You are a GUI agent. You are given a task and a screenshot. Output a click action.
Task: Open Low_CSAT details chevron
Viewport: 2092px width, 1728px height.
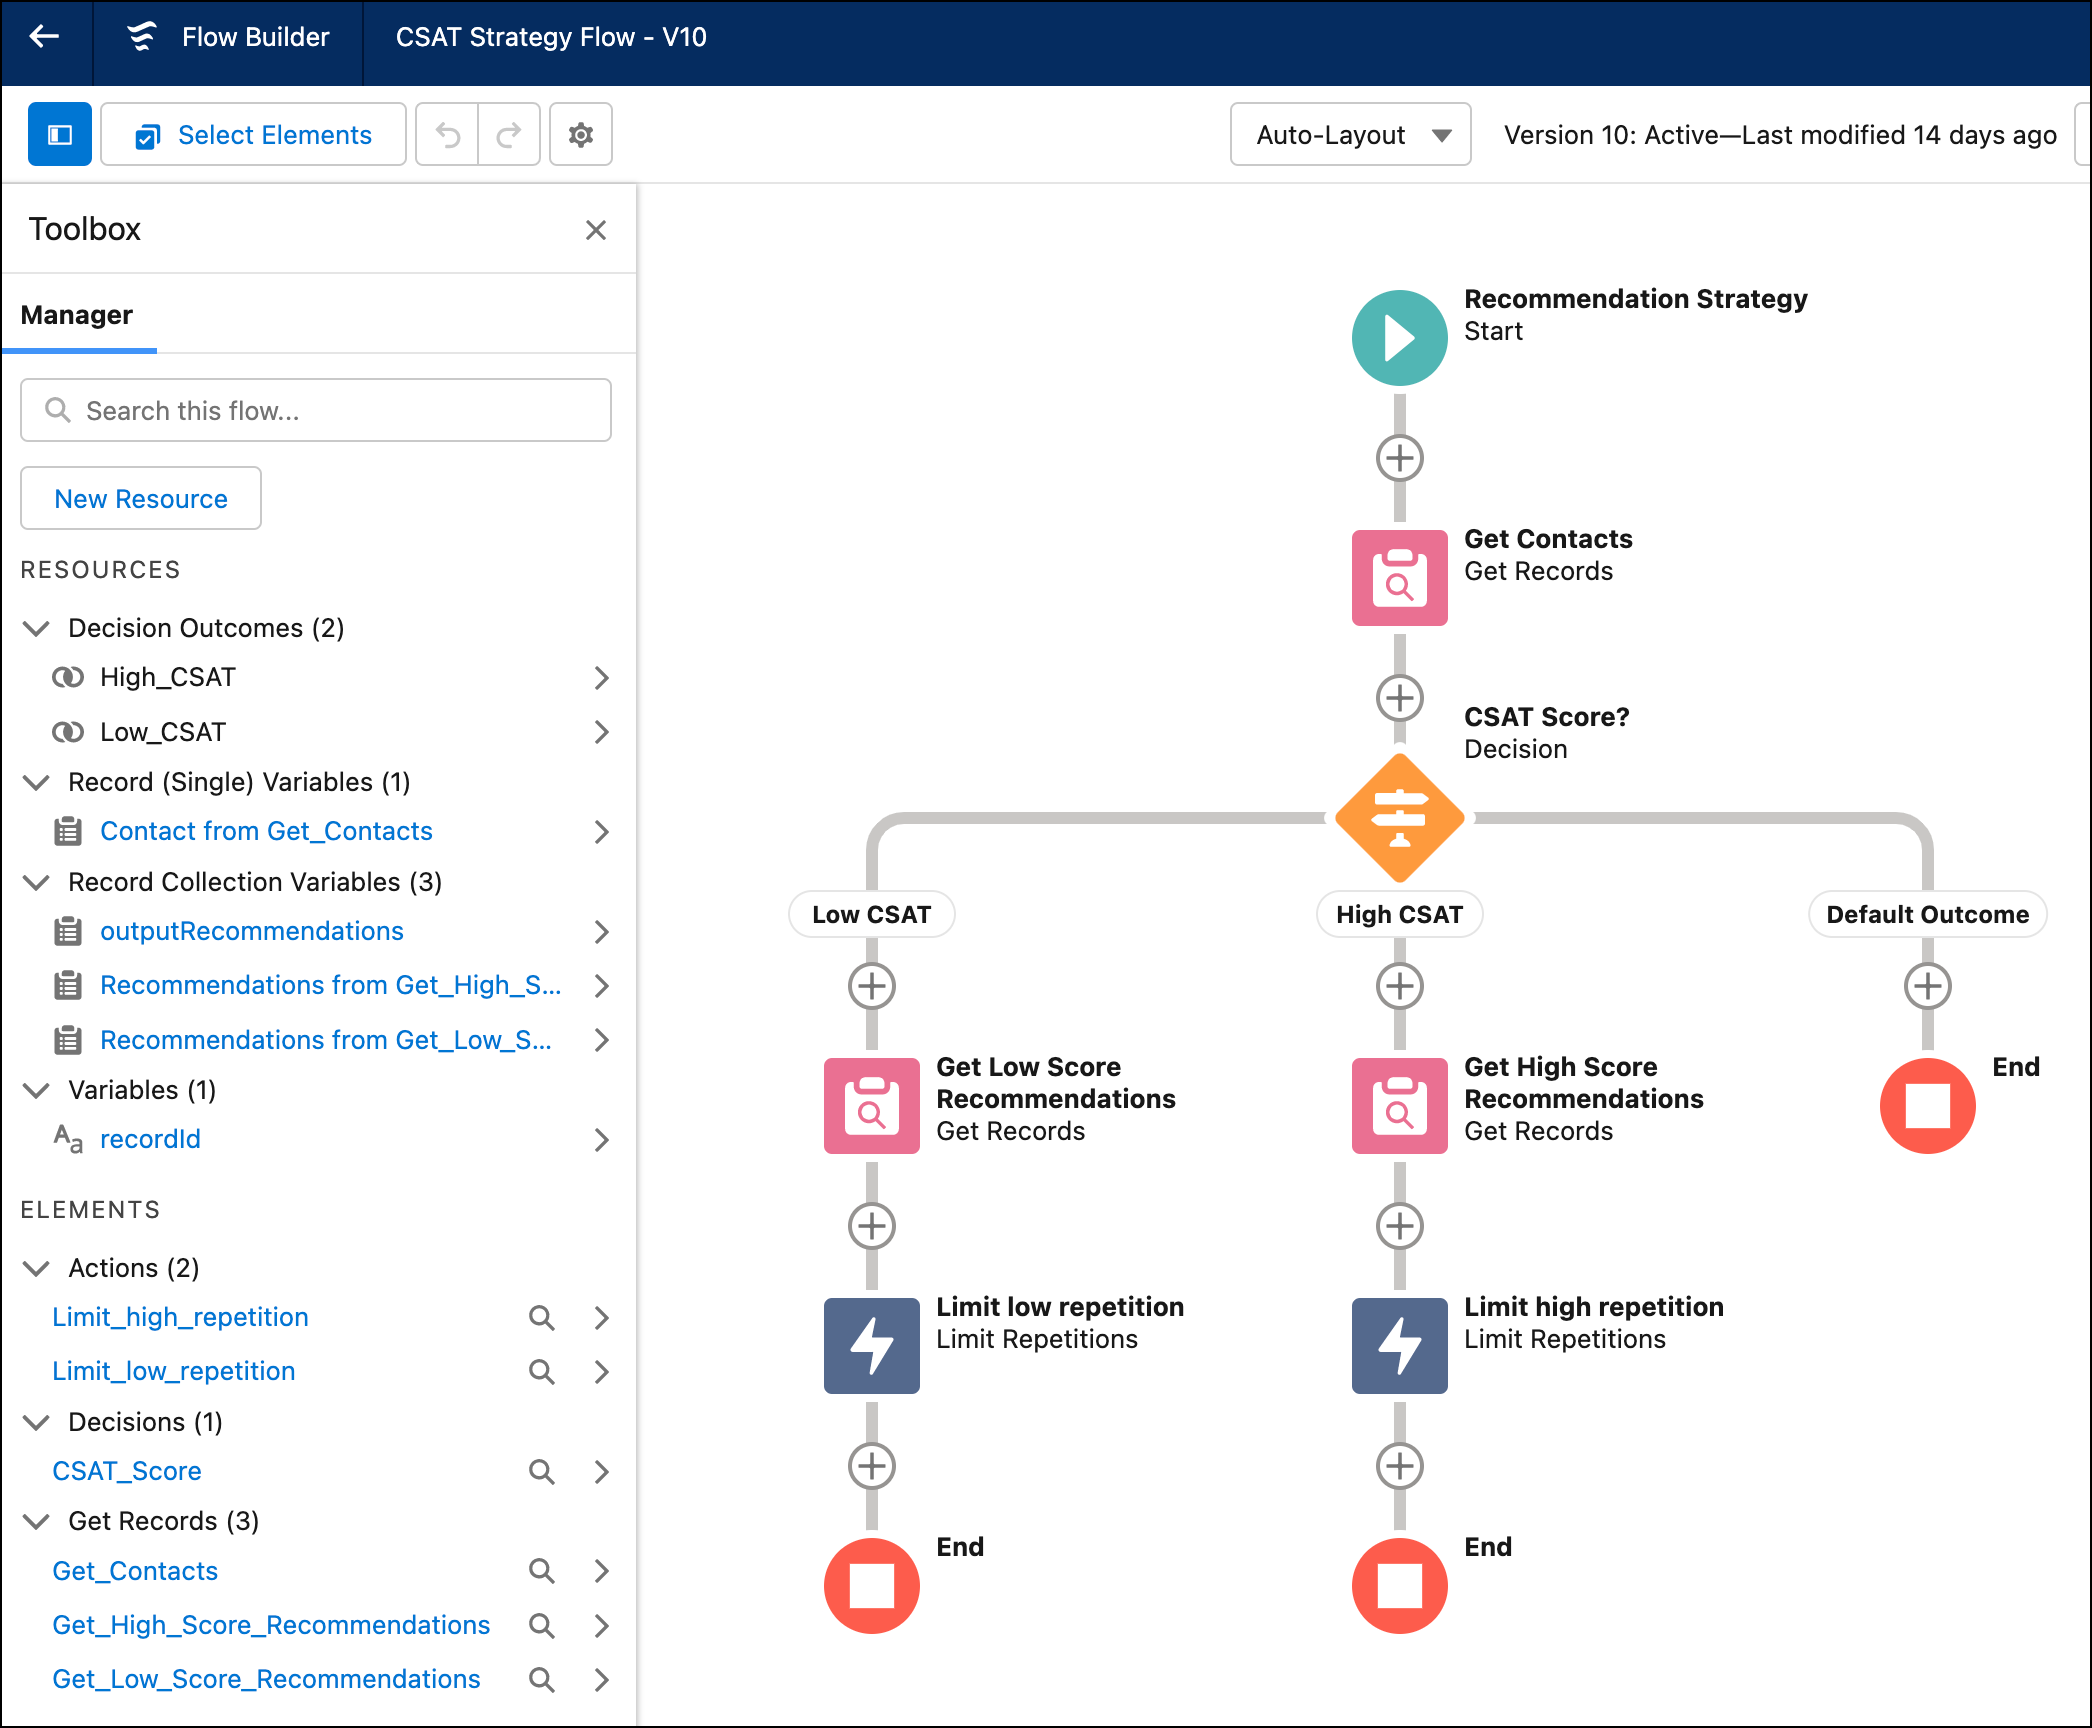click(601, 732)
